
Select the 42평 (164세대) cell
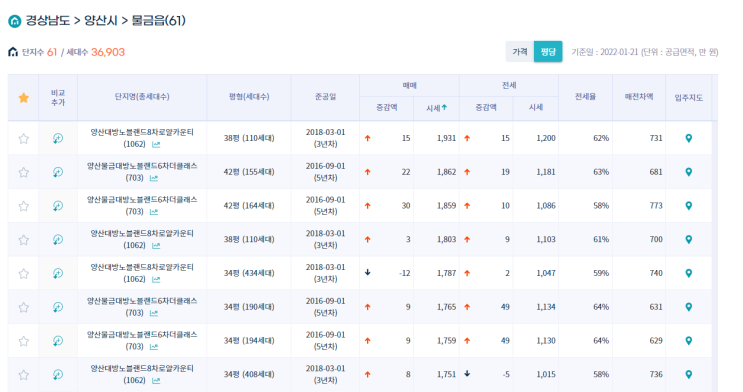pyautogui.click(x=249, y=206)
